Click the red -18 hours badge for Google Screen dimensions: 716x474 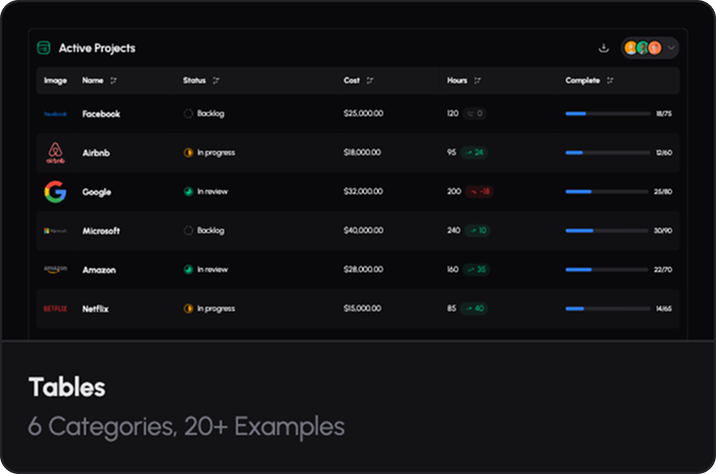tap(480, 192)
